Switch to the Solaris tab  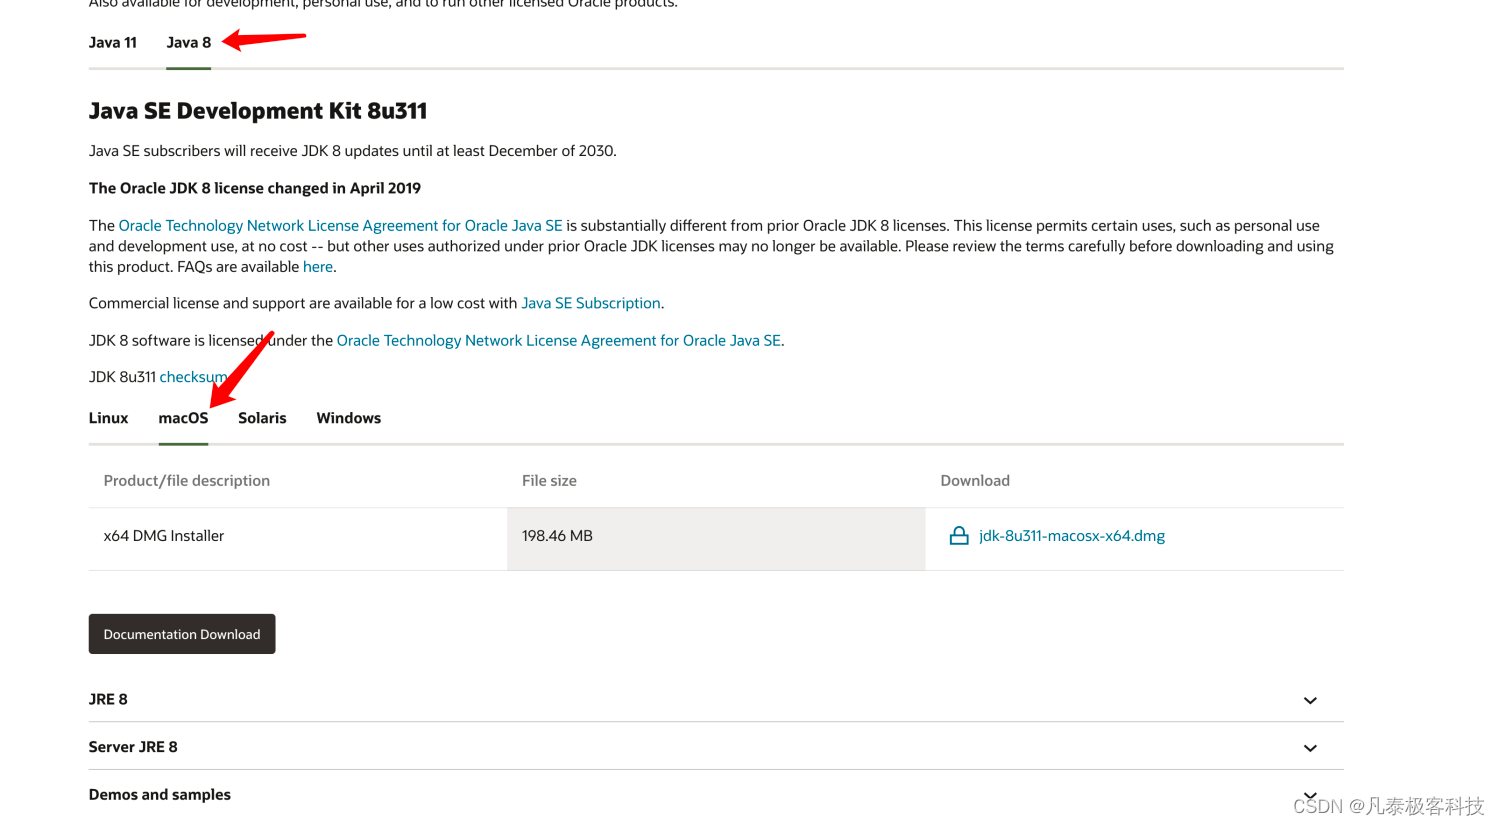click(262, 418)
